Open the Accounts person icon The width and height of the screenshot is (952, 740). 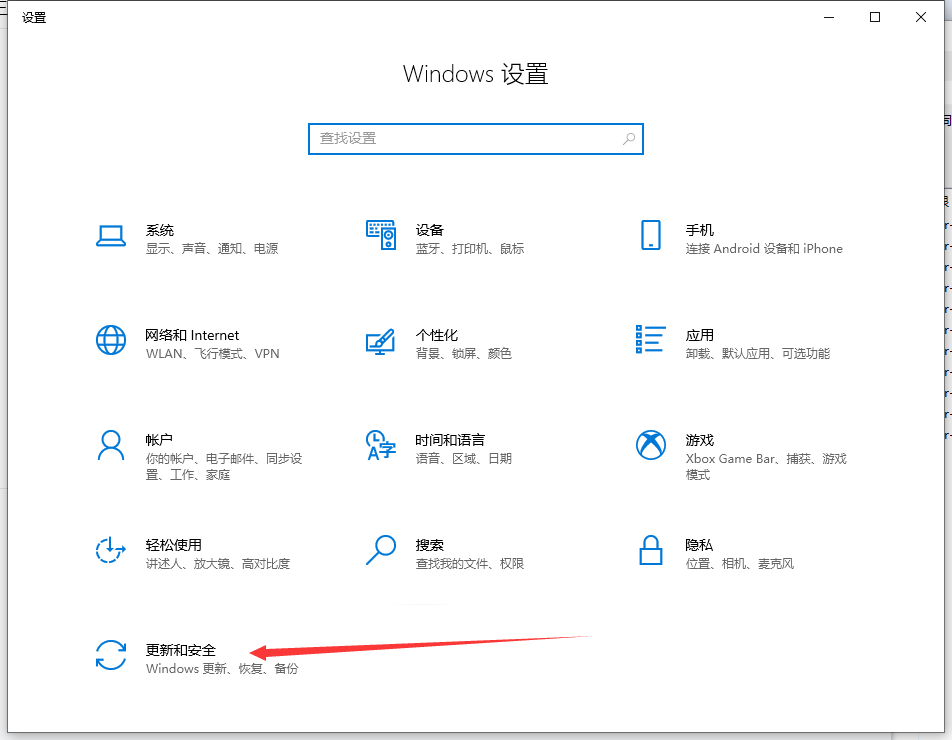pyautogui.click(x=111, y=446)
